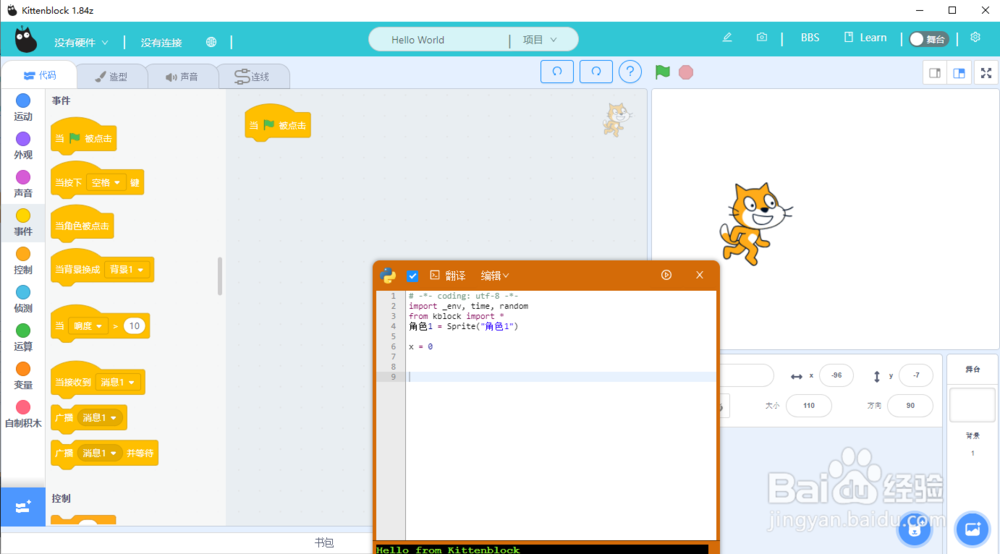The width and height of the screenshot is (1000, 554).
Task: Click the camera screenshot icon
Action: pyautogui.click(x=761, y=38)
